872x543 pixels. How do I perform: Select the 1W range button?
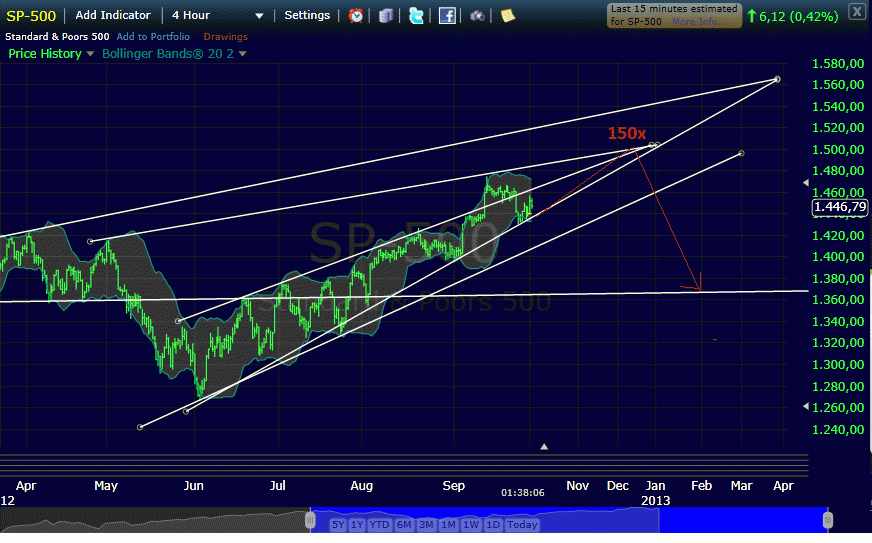tap(471, 525)
